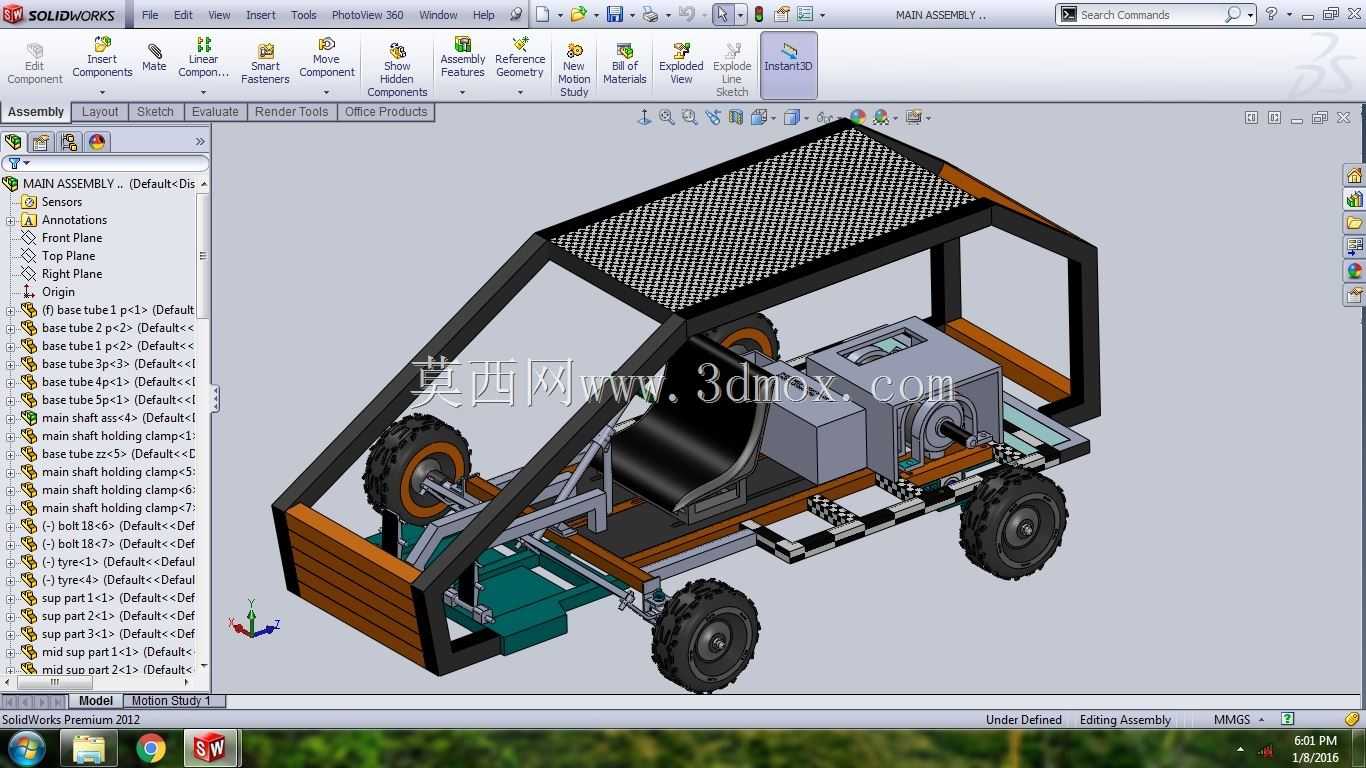Insert a Bill of Materials
Screen dimensions: 1366x768
click(x=624, y=64)
